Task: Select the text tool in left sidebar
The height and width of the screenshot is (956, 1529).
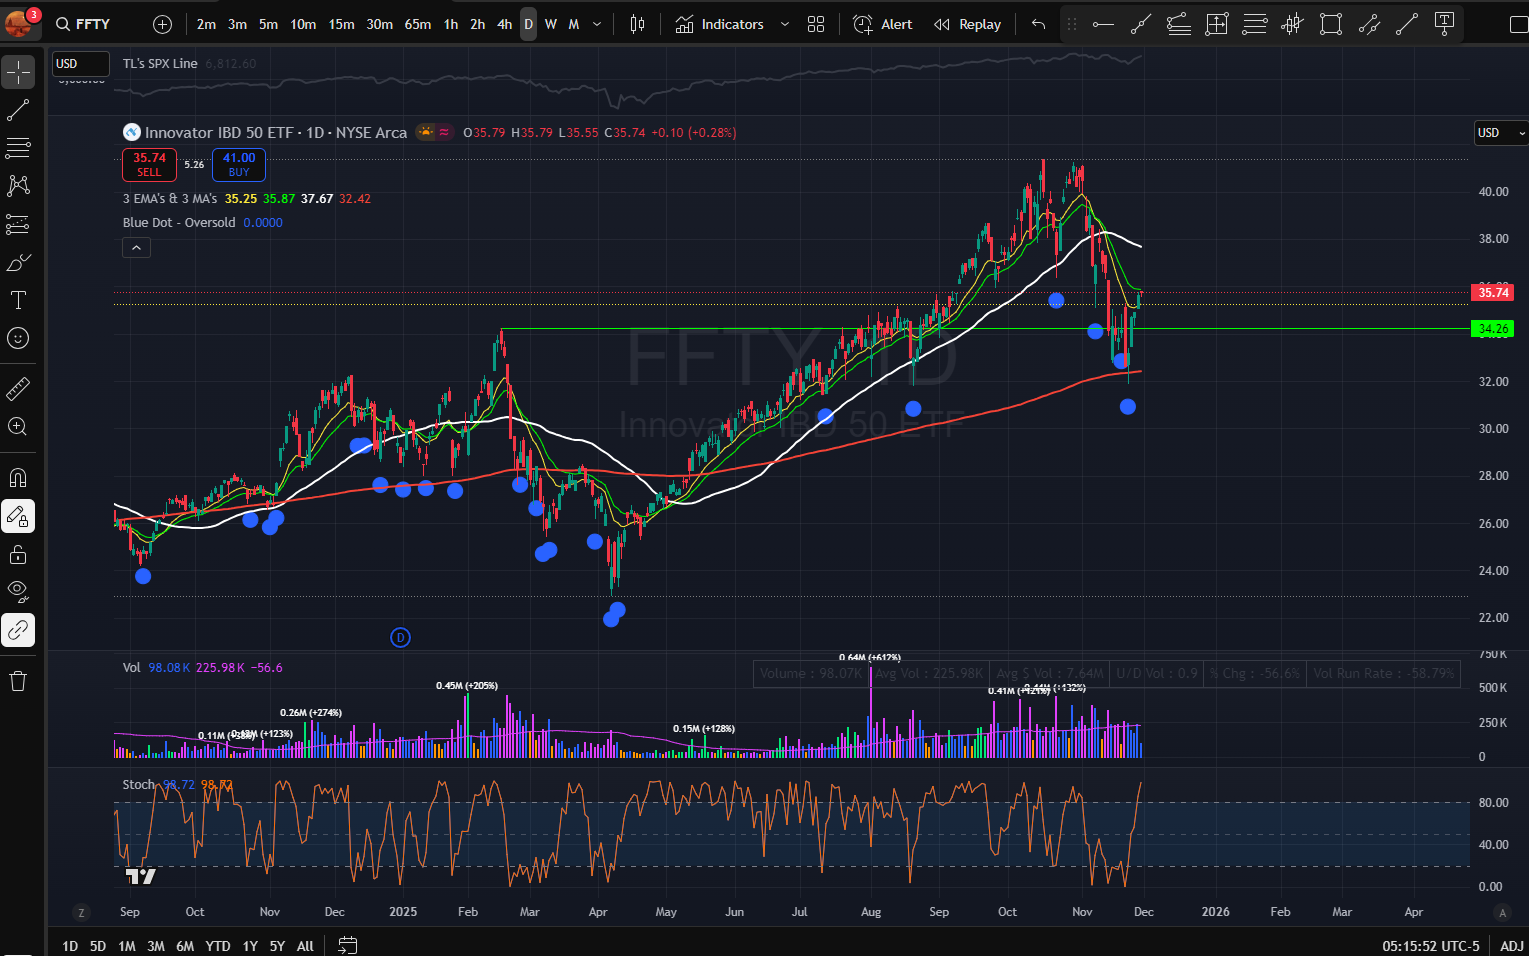Action: [18, 300]
